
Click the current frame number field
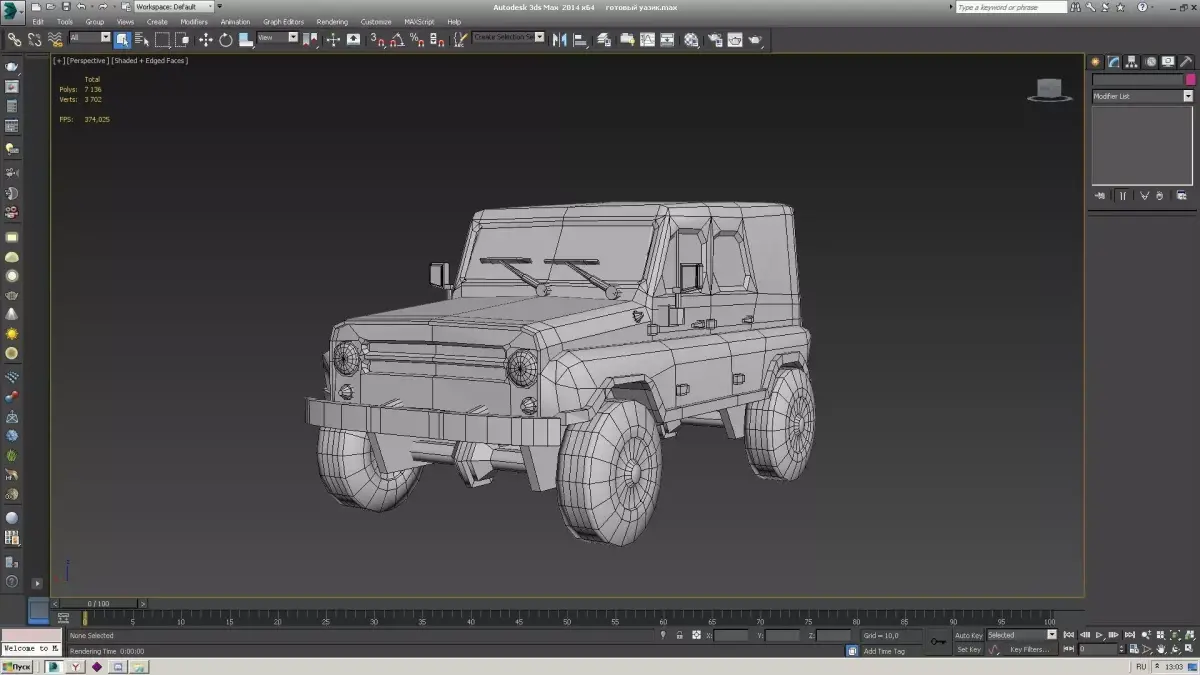[1098, 649]
